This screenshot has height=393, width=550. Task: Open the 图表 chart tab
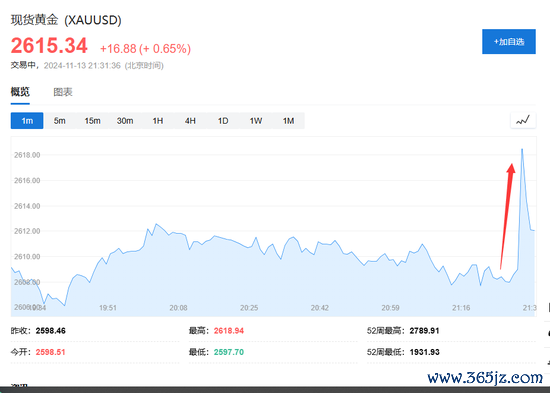pos(63,92)
